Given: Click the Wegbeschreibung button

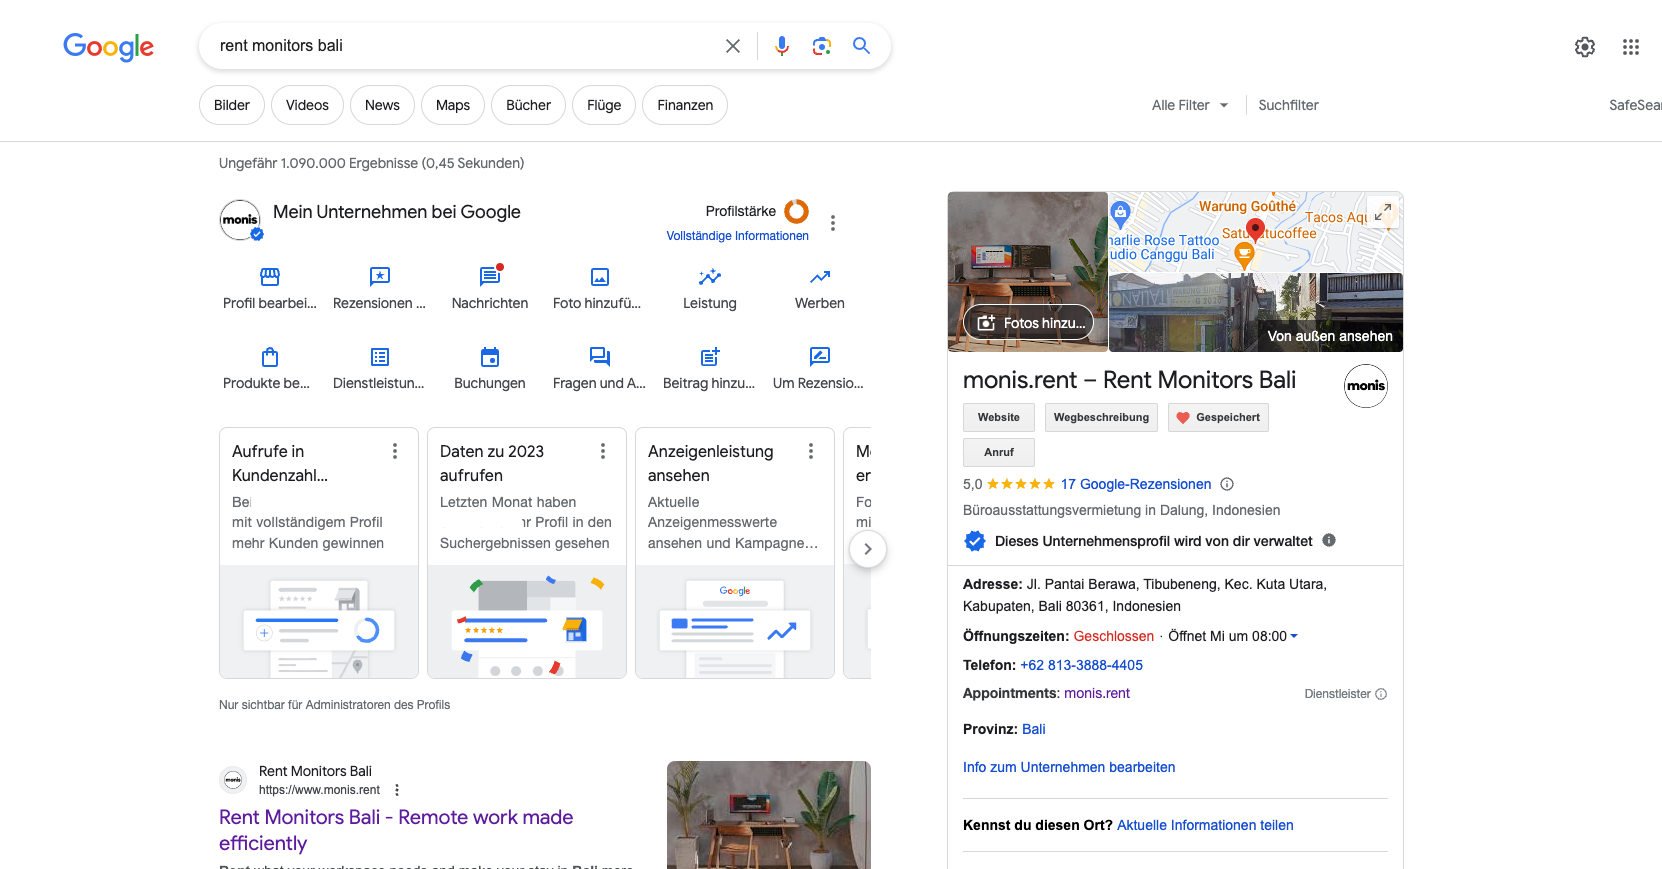Looking at the screenshot, I should point(1101,418).
